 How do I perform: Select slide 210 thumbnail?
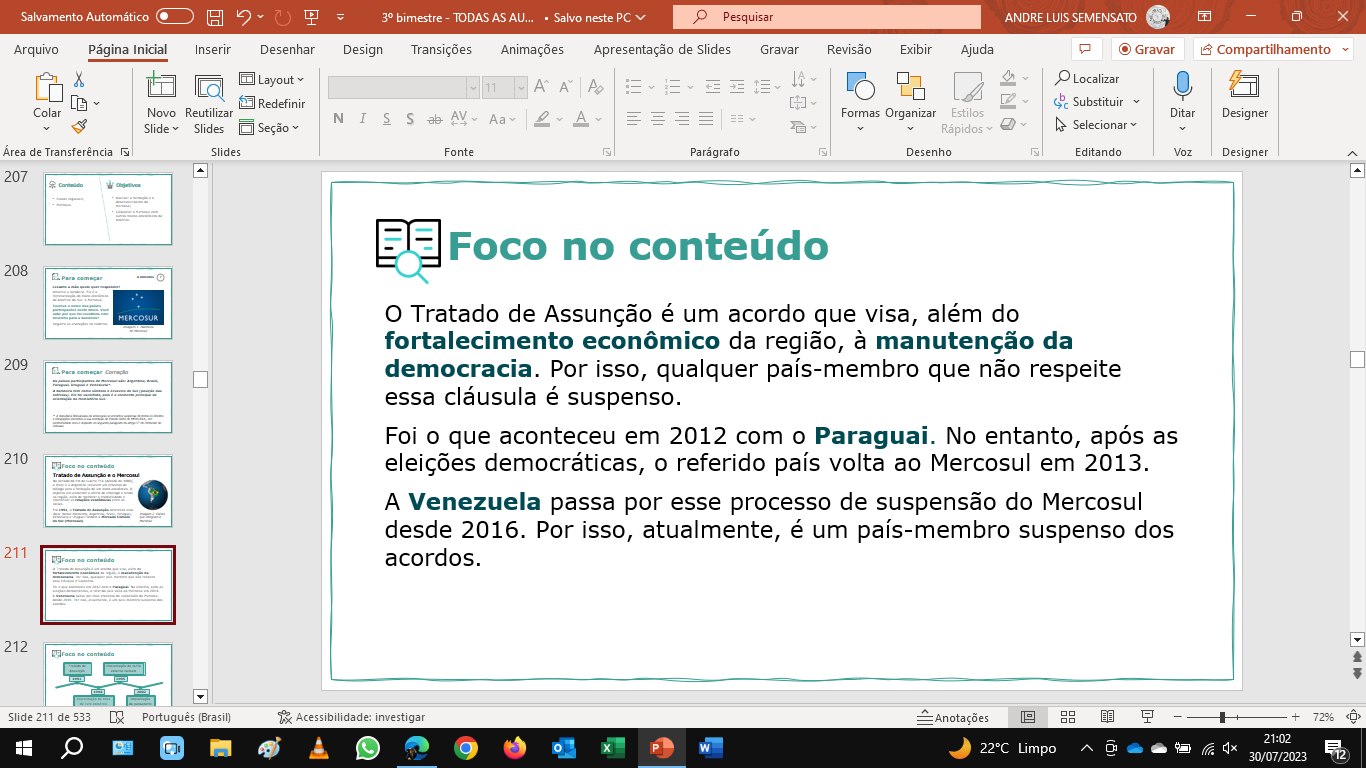pyautogui.click(x=108, y=491)
